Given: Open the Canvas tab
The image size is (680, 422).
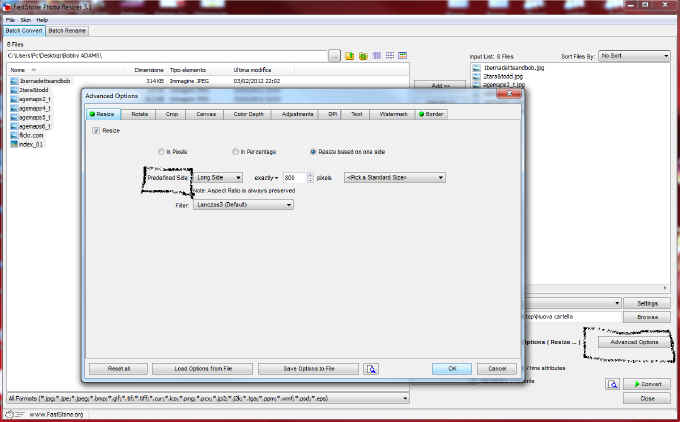Looking at the screenshot, I should click(206, 114).
